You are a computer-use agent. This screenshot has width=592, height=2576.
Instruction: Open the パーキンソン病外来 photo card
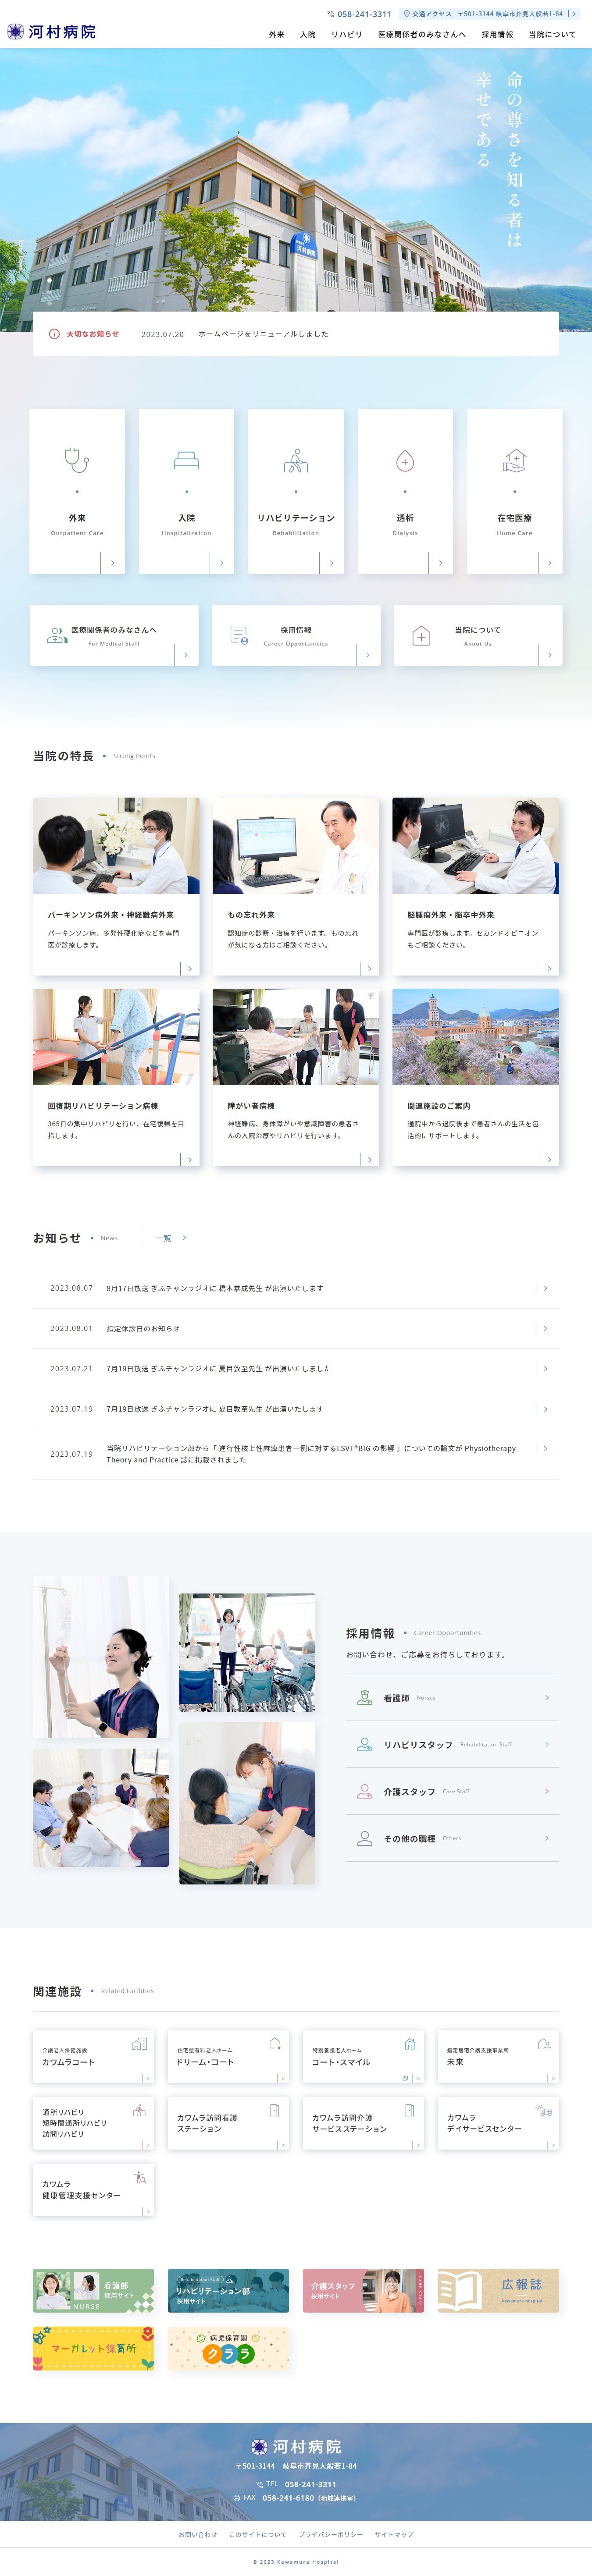116,886
